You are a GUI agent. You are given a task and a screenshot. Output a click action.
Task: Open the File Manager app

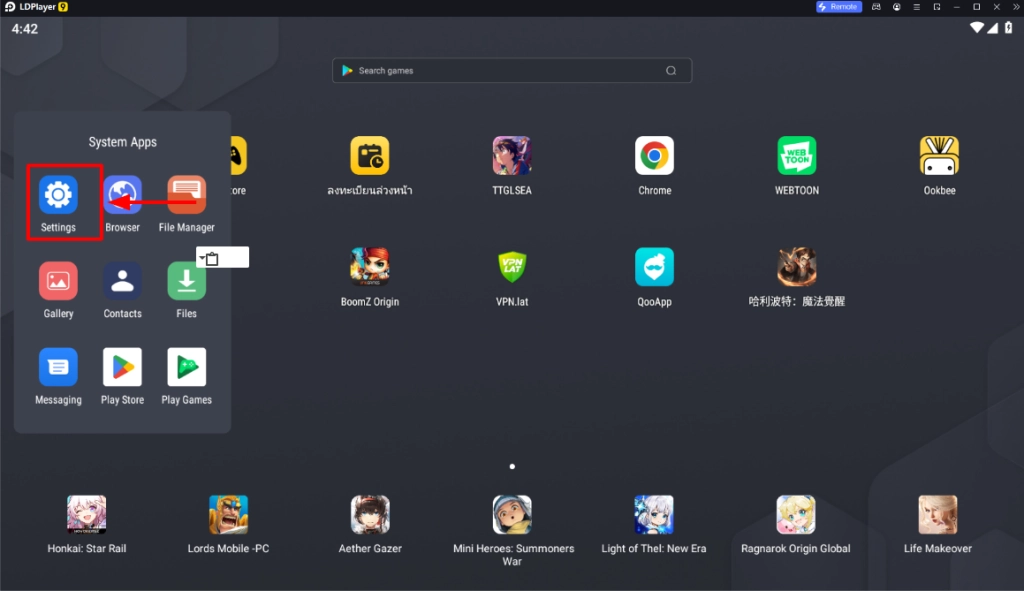click(x=187, y=195)
